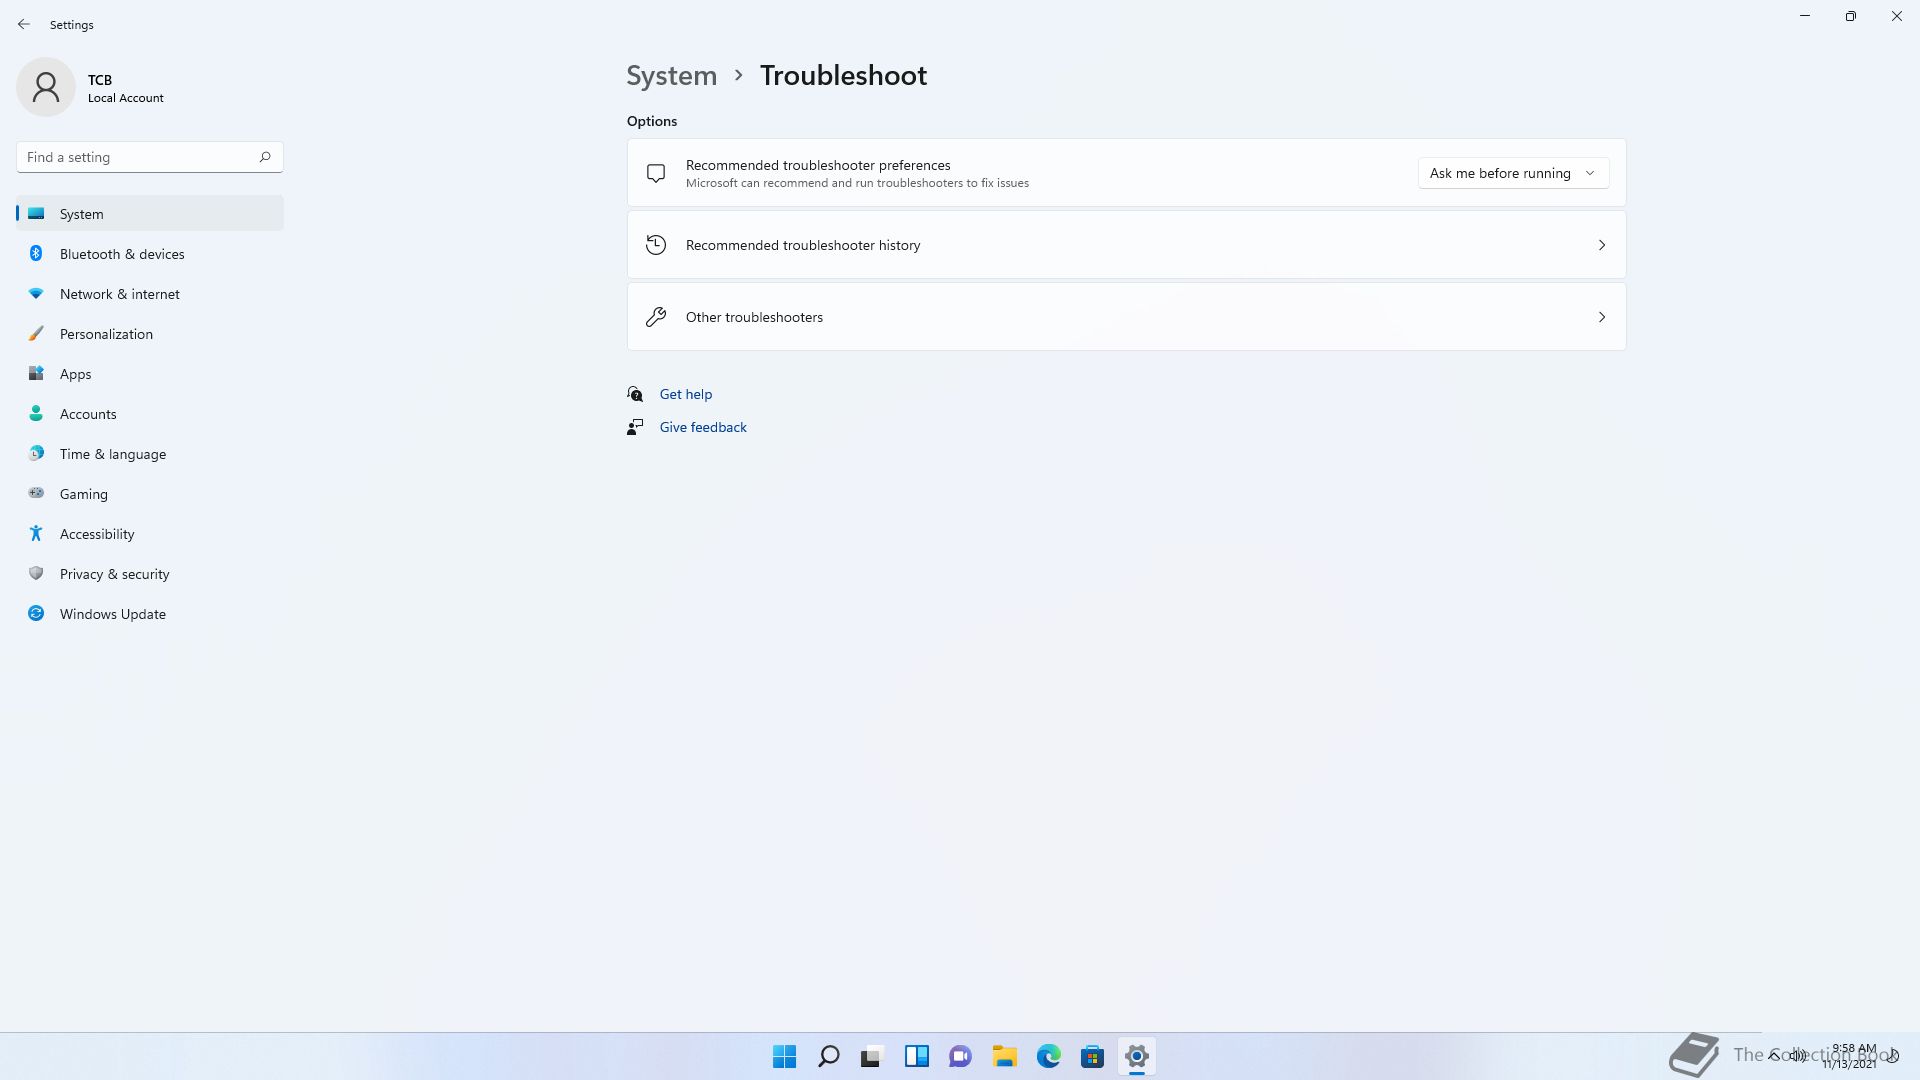Open Apps settings category
The width and height of the screenshot is (1920, 1080).
coord(150,374)
